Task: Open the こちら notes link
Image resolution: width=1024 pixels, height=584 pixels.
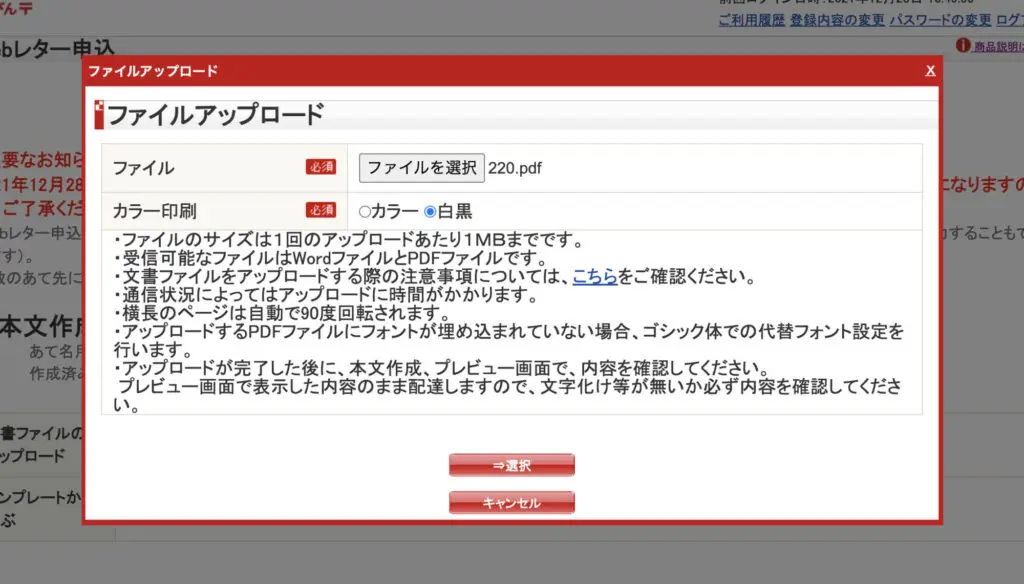Action: pyautogui.click(x=595, y=277)
